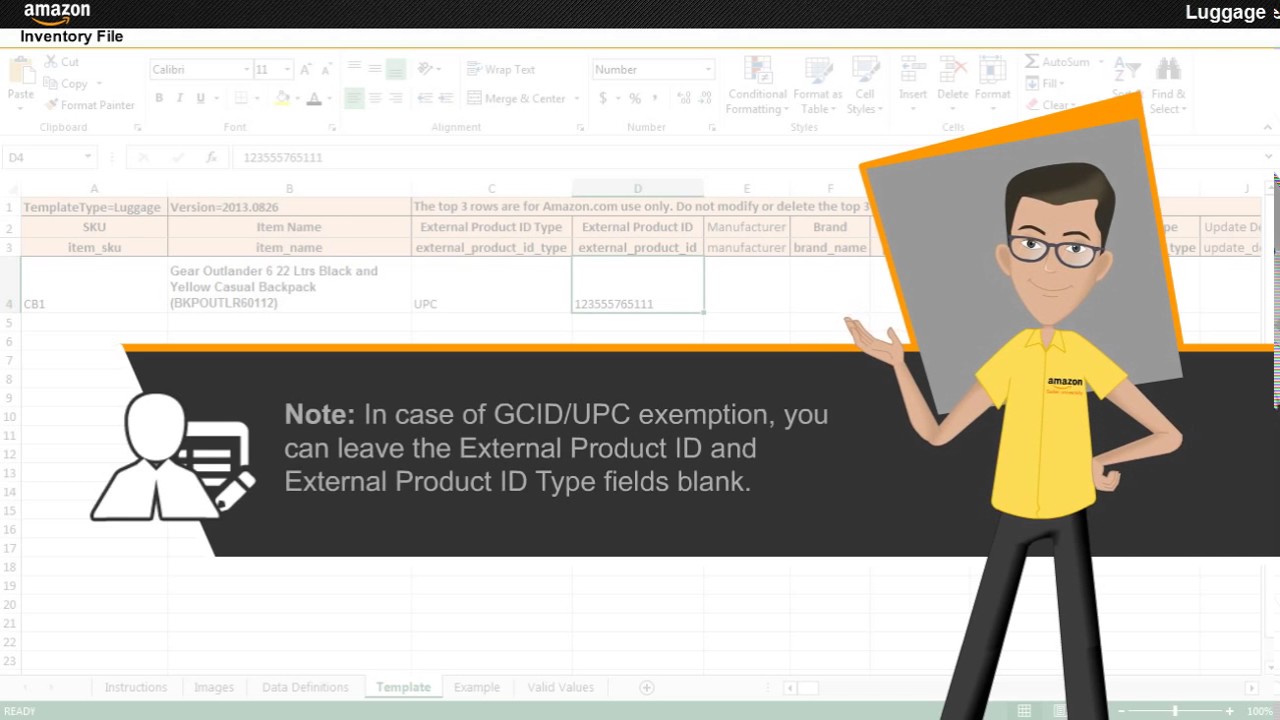The height and width of the screenshot is (720, 1280).
Task: Open the Number format dropdown
Action: coord(708,69)
